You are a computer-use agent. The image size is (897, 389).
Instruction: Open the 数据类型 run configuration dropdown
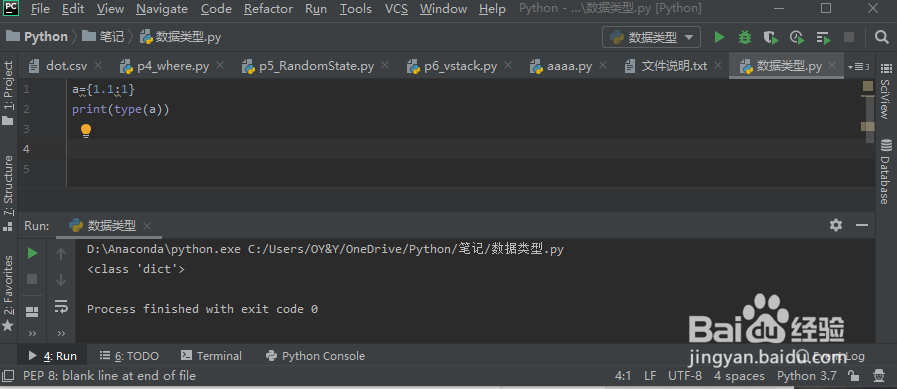coord(652,38)
